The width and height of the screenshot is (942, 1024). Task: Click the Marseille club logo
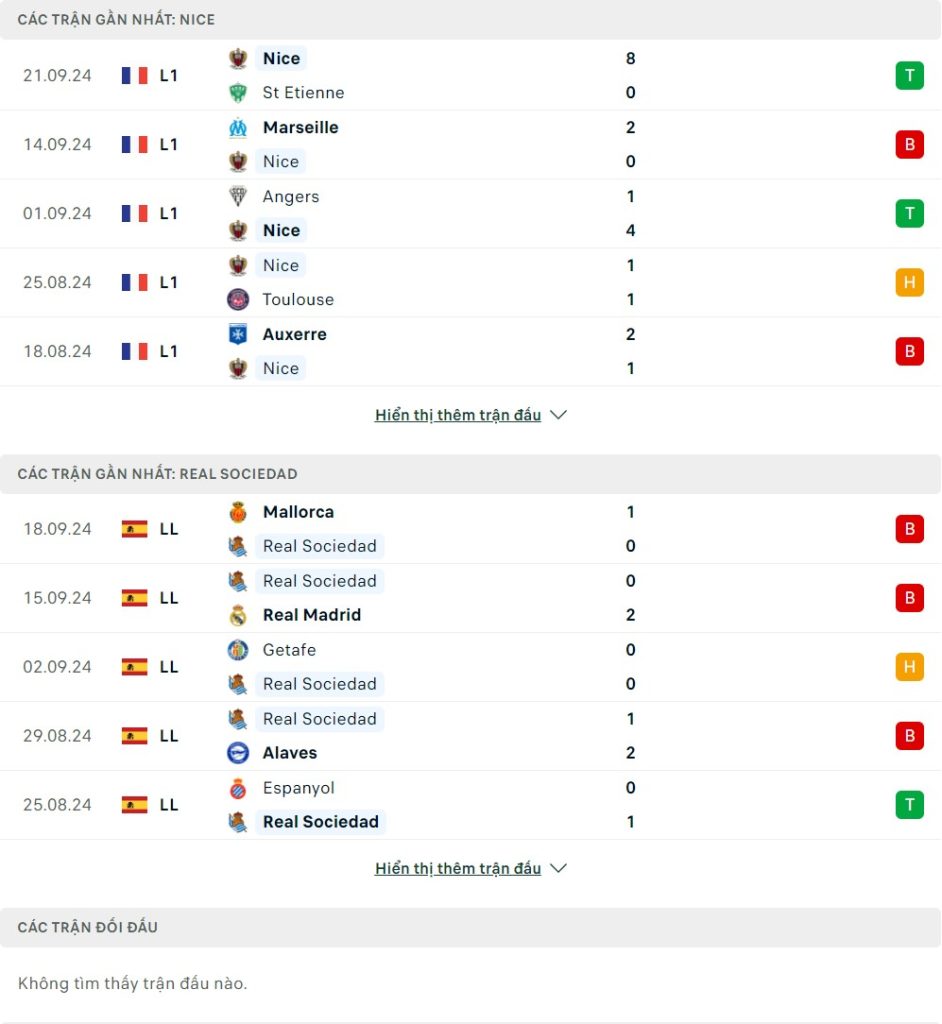pos(238,127)
